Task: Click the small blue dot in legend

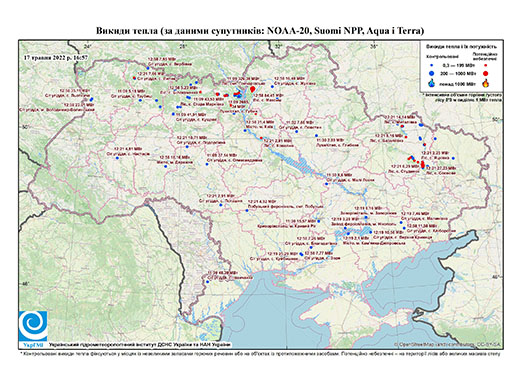Action: point(432,65)
